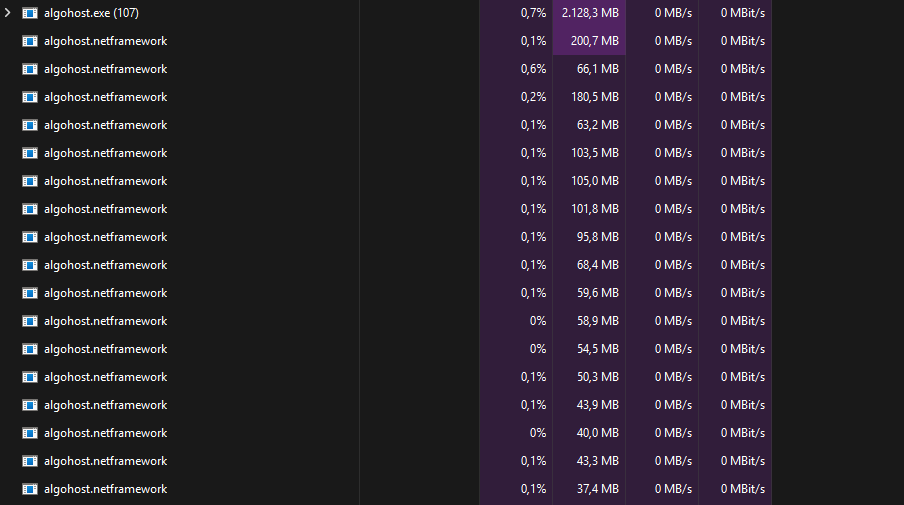
Task: Click icon of process using 54,5 MB
Action: (x=30, y=349)
